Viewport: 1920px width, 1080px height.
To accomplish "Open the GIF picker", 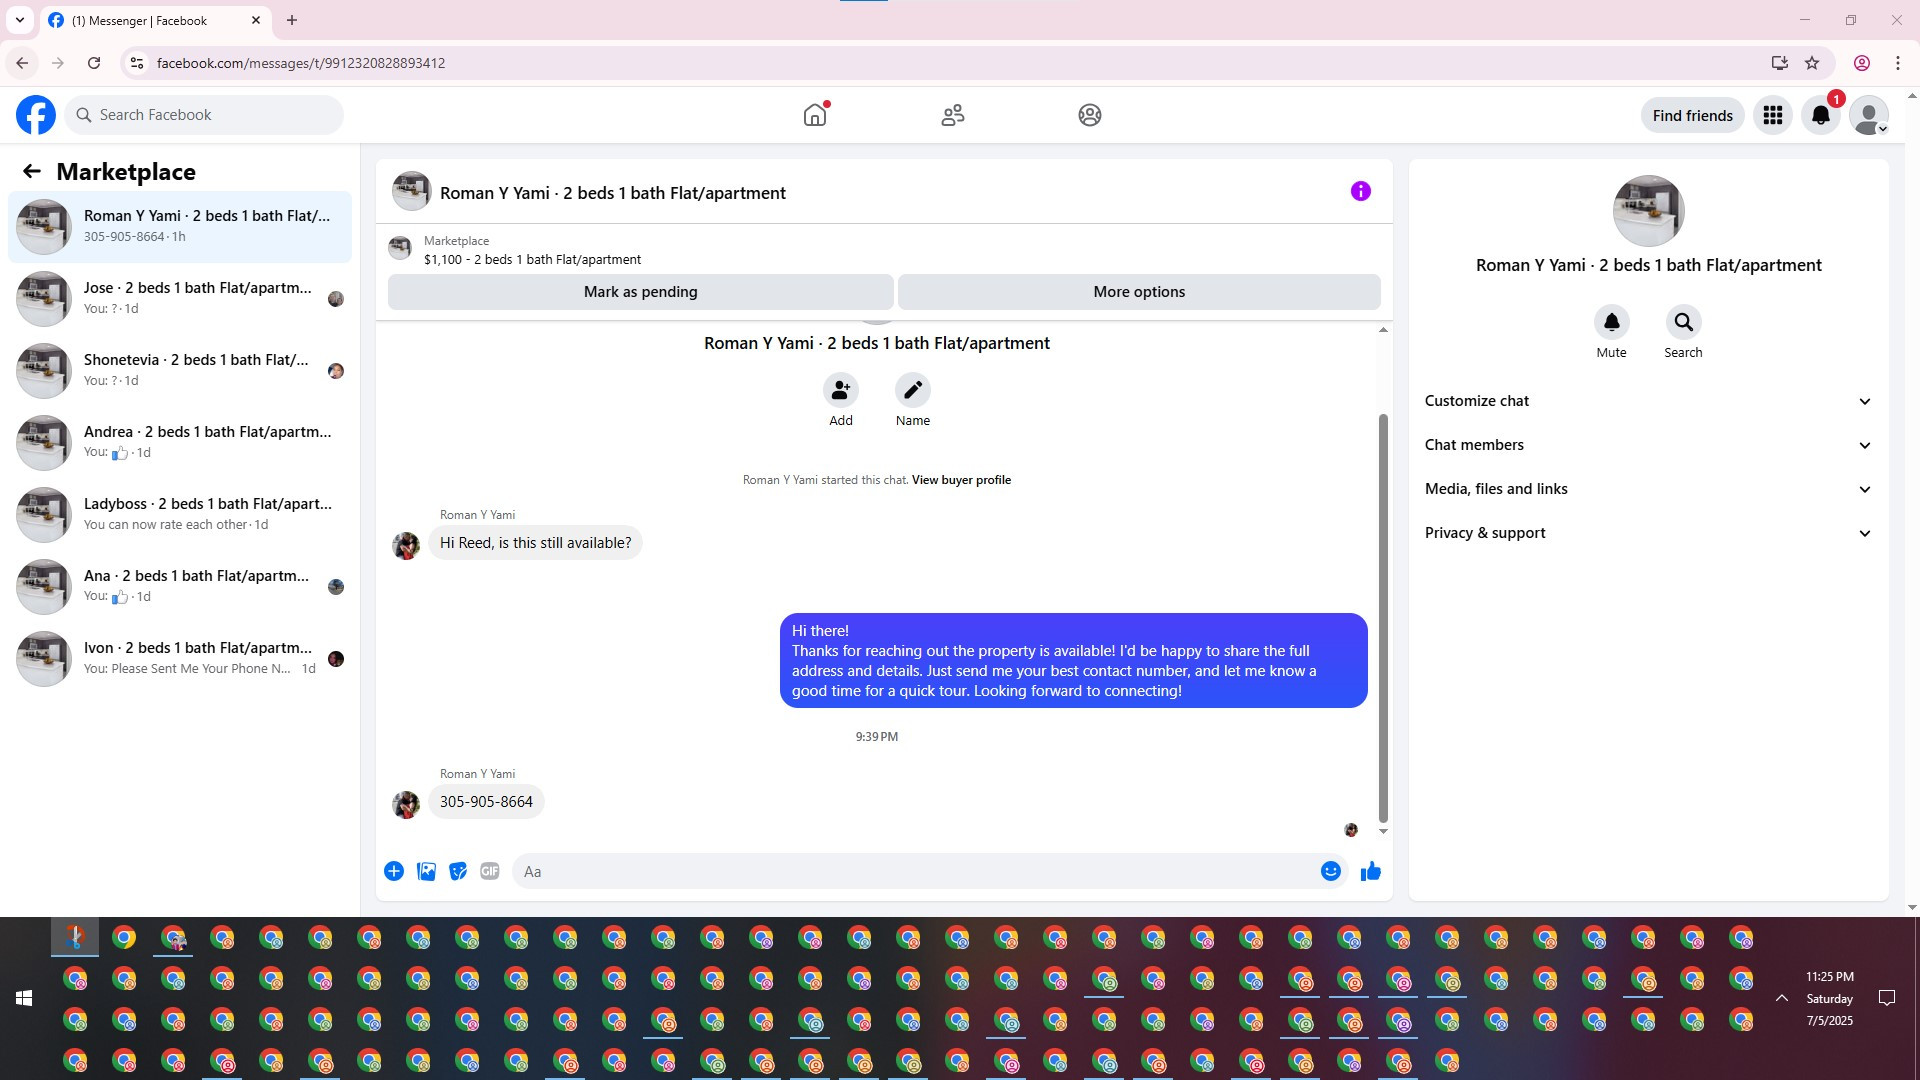I will (x=489, y=871).
